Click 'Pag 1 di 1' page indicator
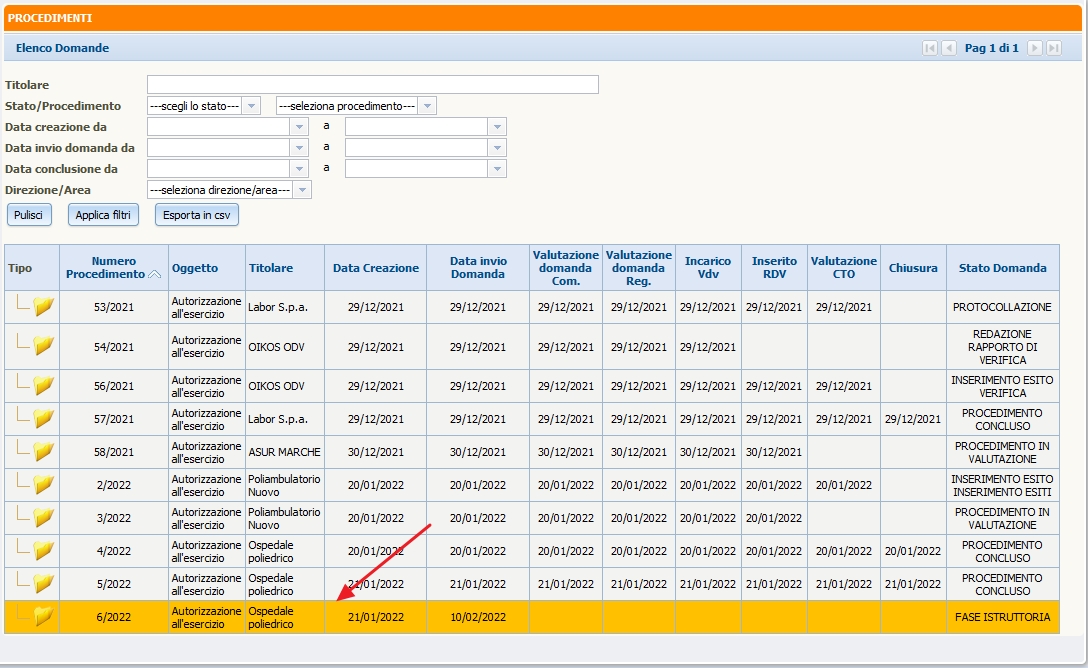The image size is (1088, 668). pos(992,48)
